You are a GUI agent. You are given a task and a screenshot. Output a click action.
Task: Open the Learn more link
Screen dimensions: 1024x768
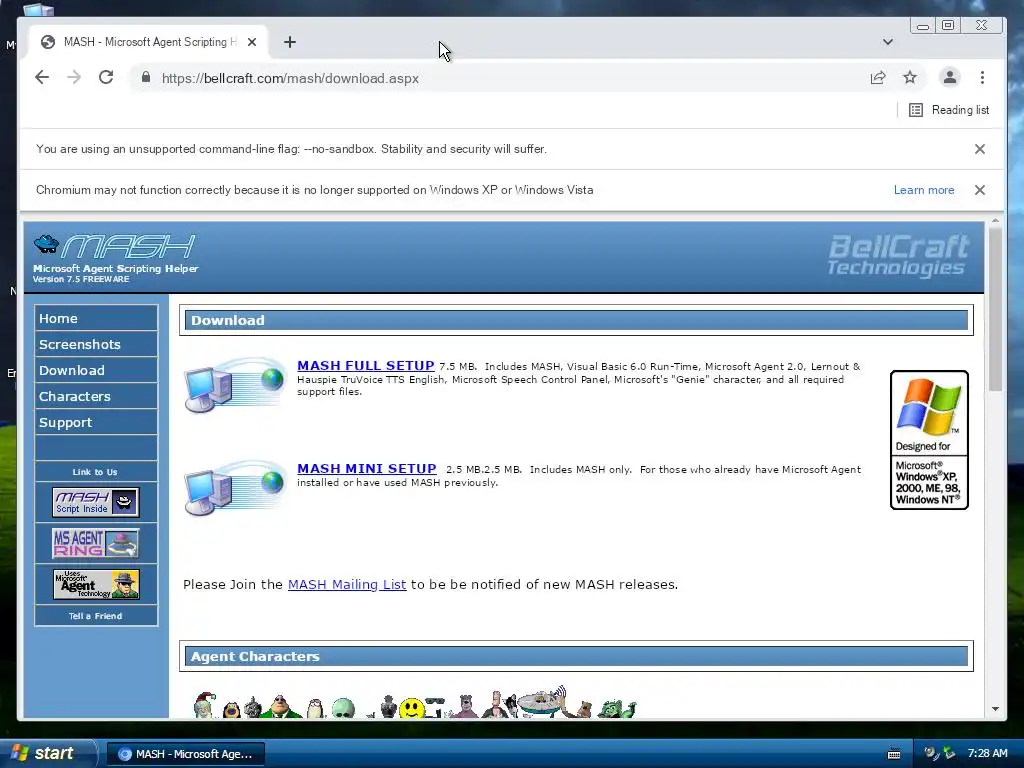[x=923, y=190]
